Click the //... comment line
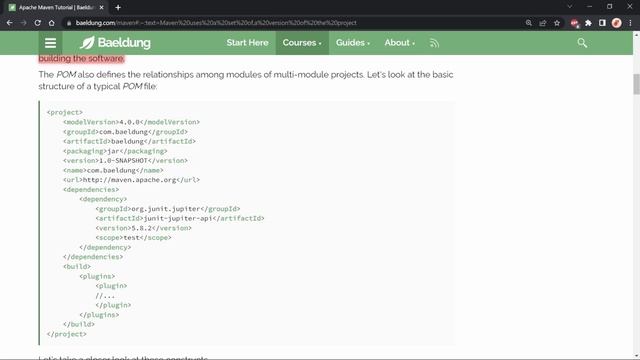This screenshot has height=360, width=640. (105, 296)
